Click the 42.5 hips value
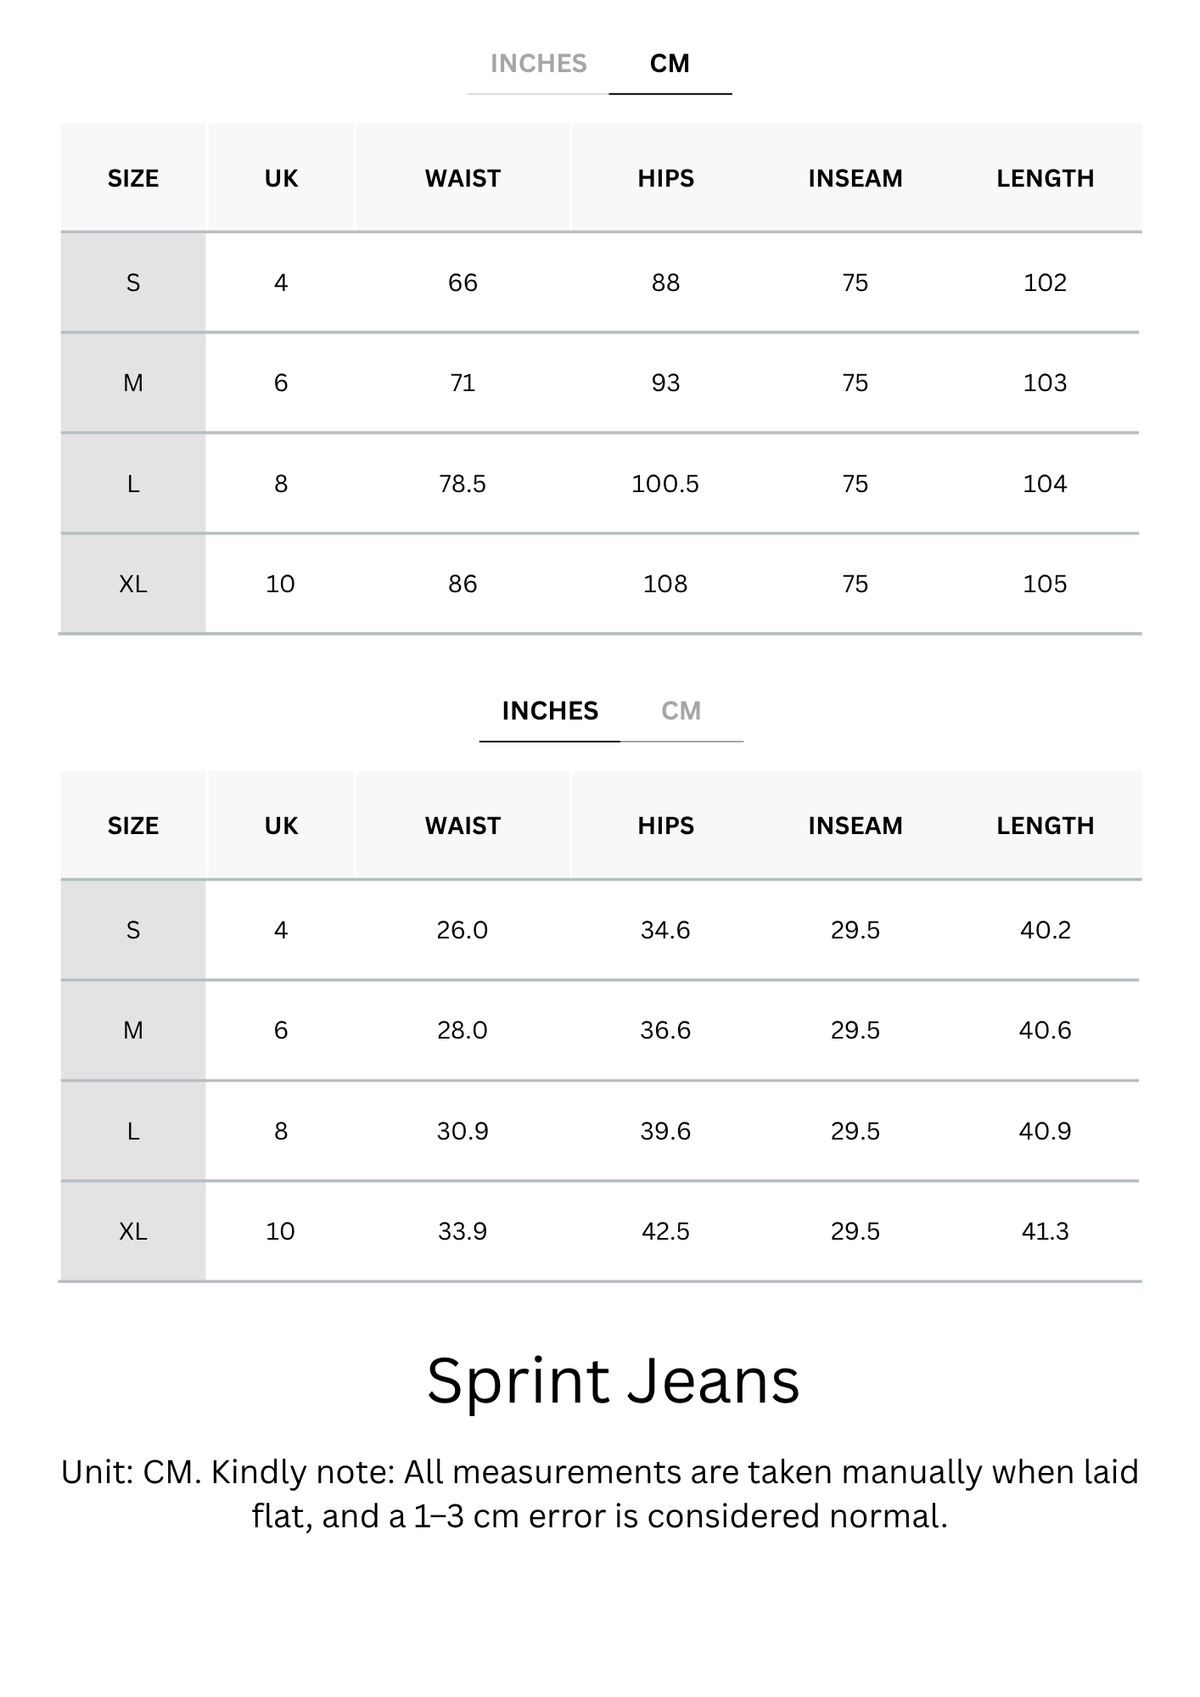 665,1231
